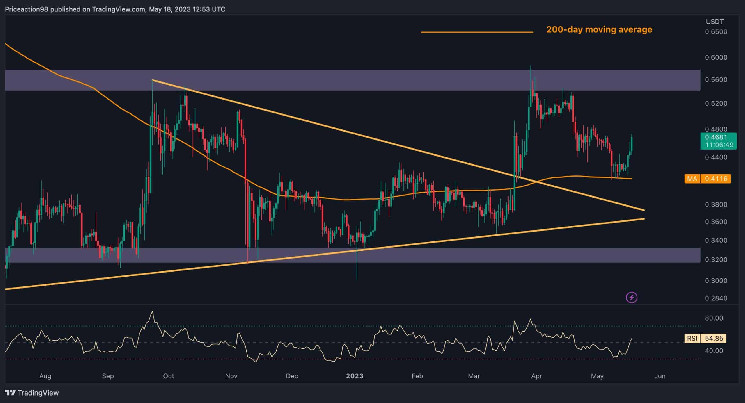Click the orange MA label tag
The image size is (745, 403).
point(691,179)
